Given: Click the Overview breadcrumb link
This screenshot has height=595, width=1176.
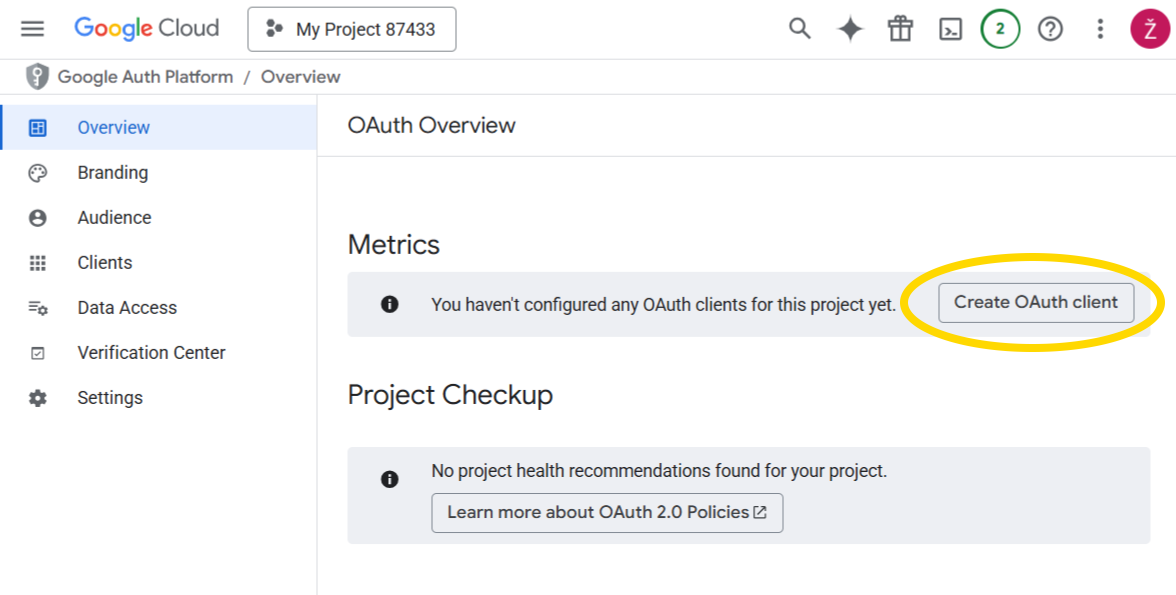Looking at the screenshot, I should (x=300, y=76).
